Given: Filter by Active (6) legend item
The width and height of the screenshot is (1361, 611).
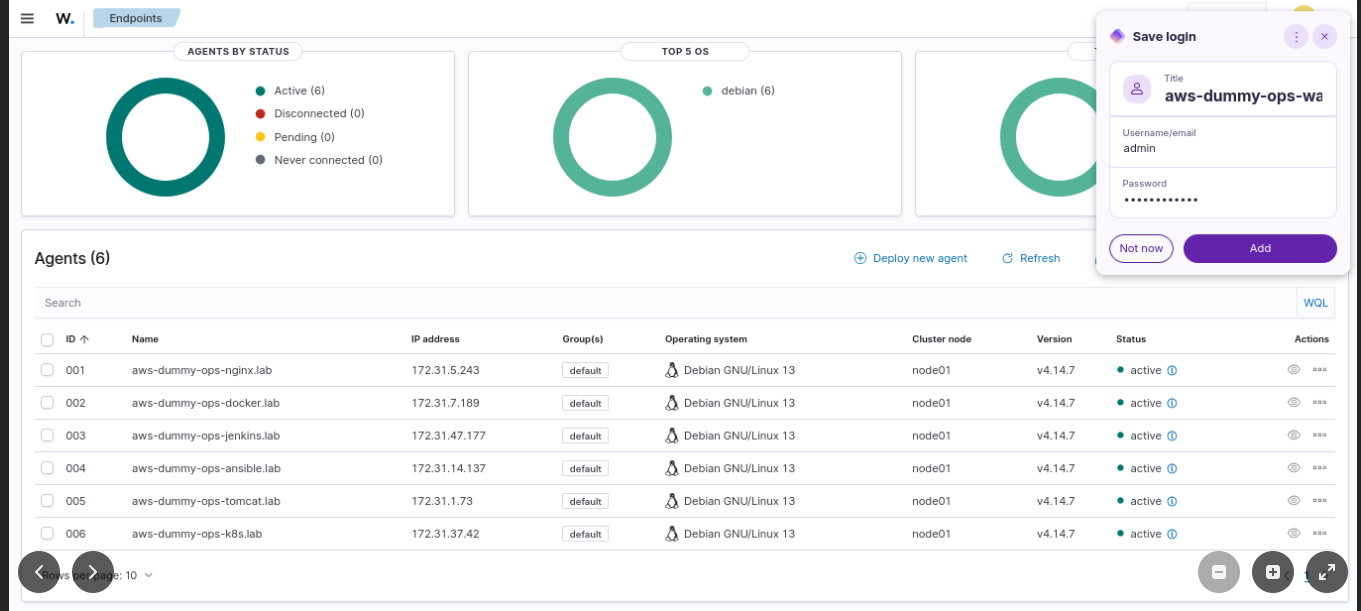Looking at the screenshot, I should pos(290,91).
